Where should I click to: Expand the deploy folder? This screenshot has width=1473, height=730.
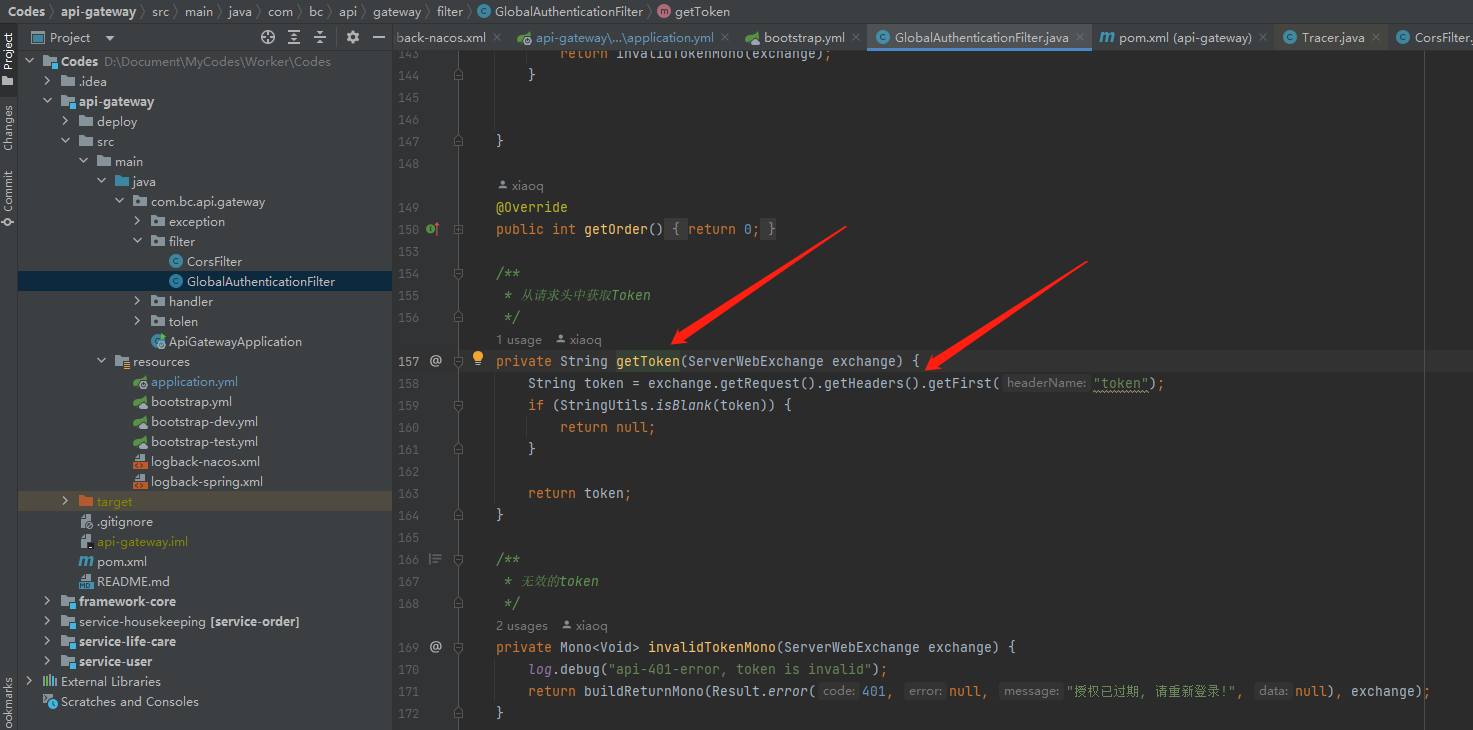[65, 121]
